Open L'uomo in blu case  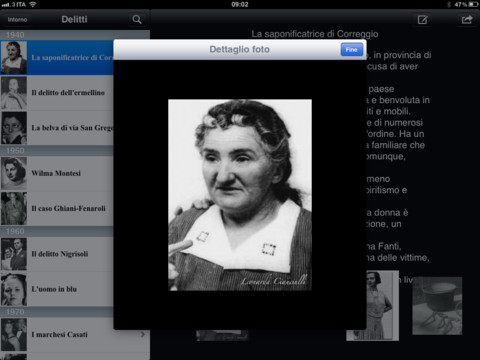click(x=57, y=289)
